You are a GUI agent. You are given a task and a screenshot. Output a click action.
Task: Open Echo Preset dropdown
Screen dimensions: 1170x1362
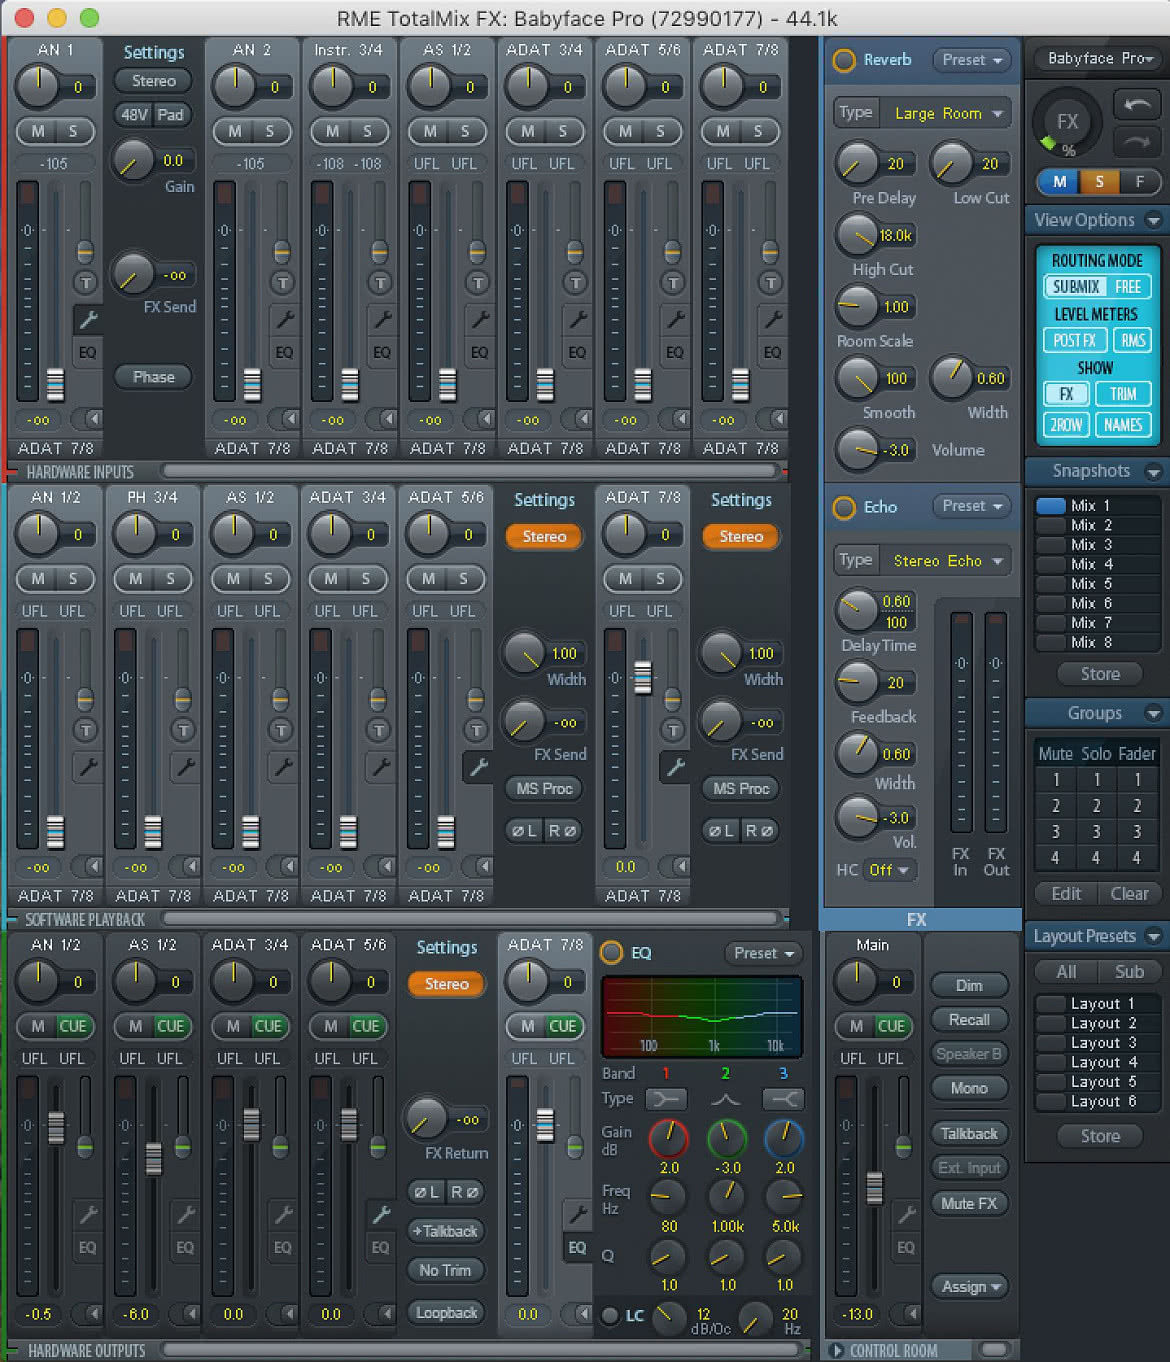point(970,506)
